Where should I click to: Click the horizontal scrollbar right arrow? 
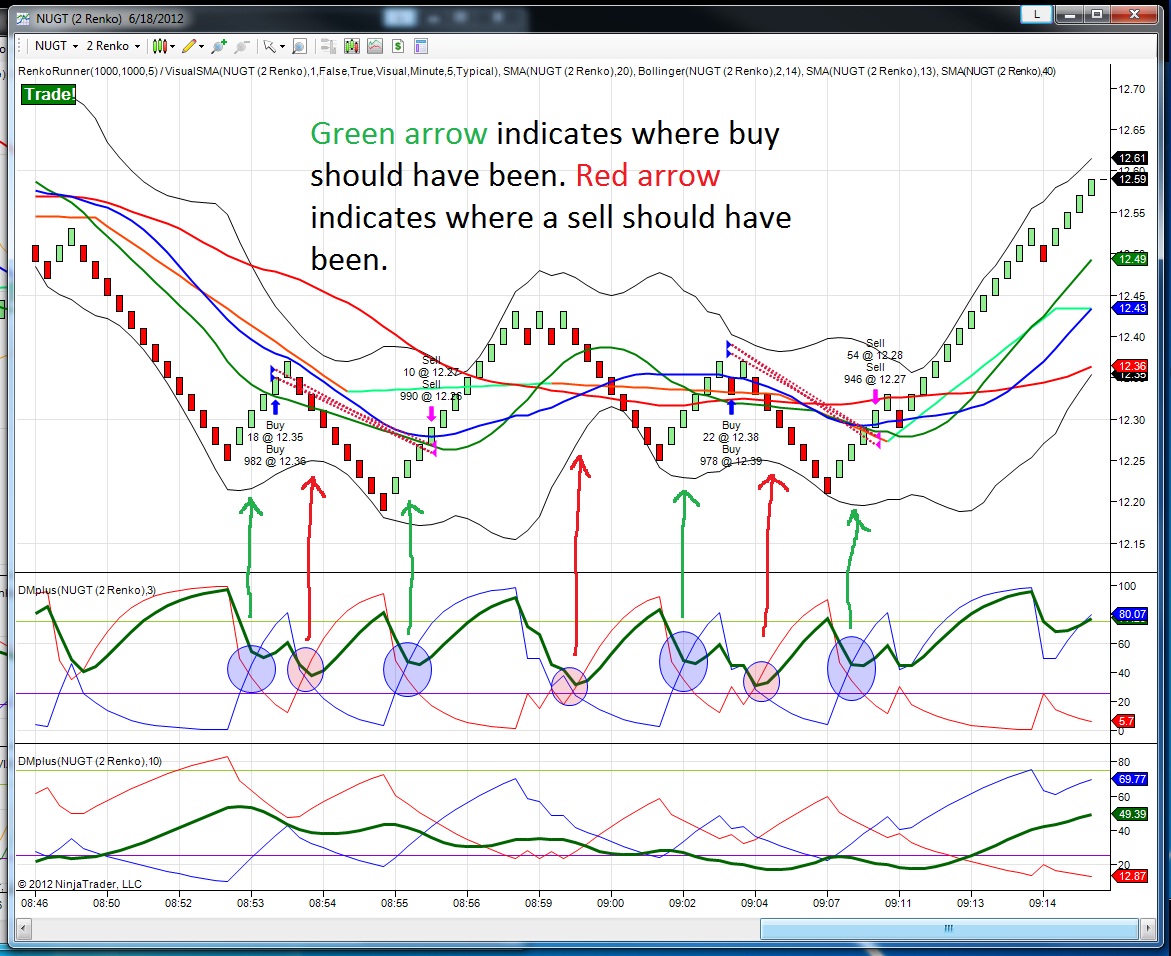1149,928
